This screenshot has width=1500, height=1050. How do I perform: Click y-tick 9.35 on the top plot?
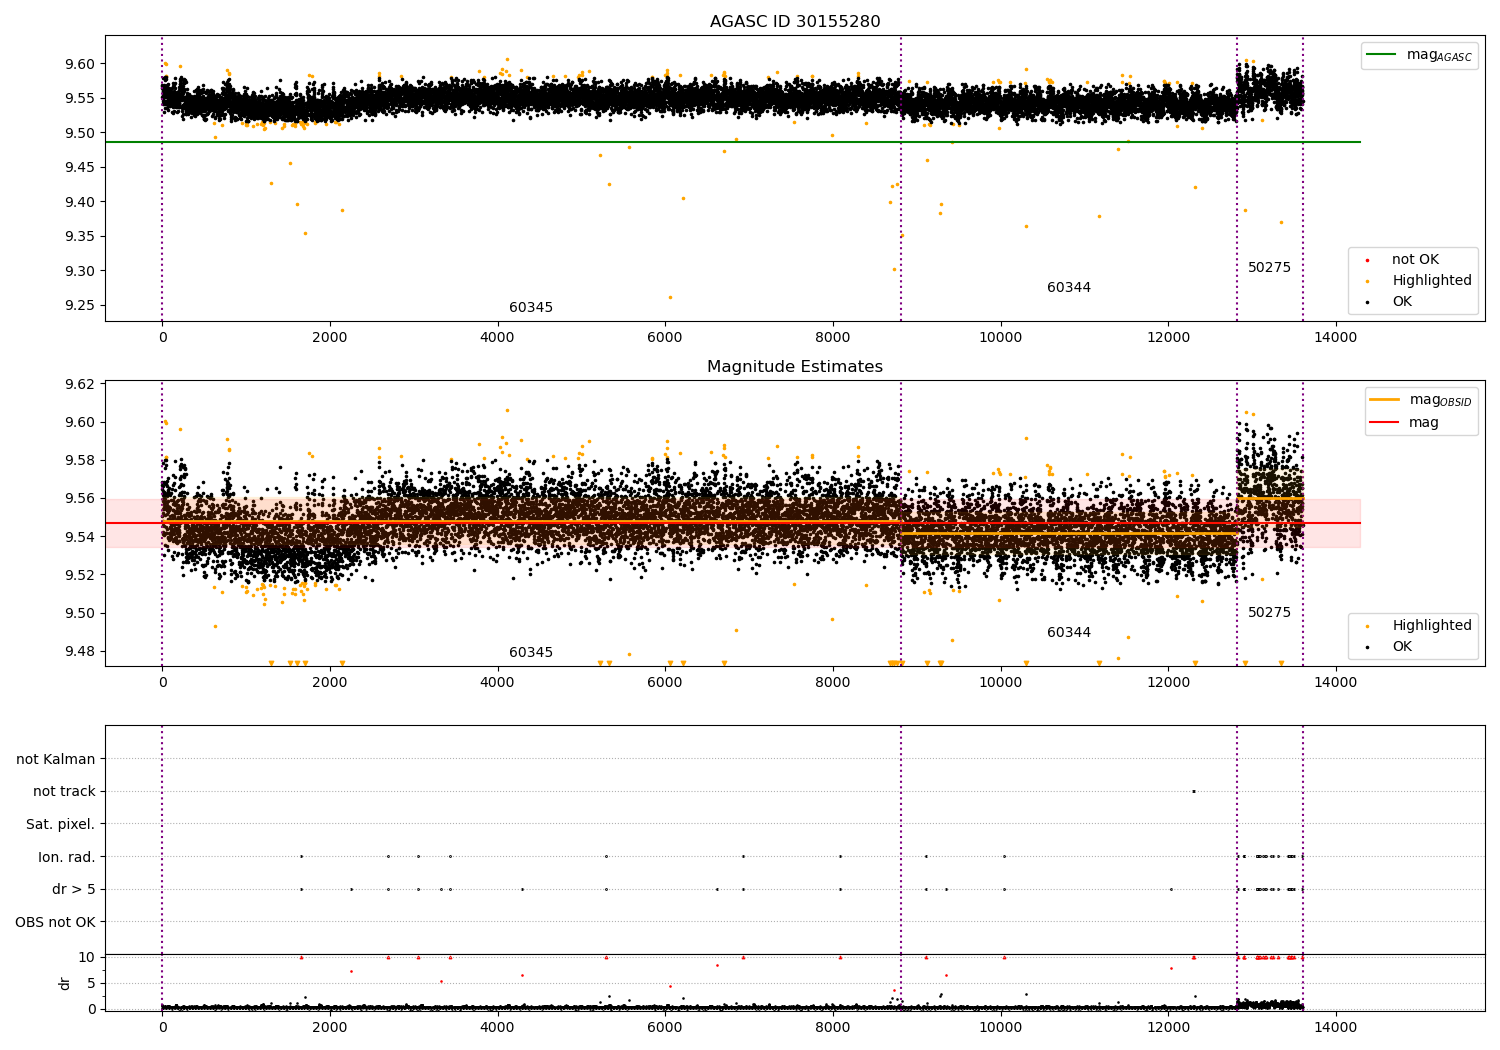tap(78, 237)
